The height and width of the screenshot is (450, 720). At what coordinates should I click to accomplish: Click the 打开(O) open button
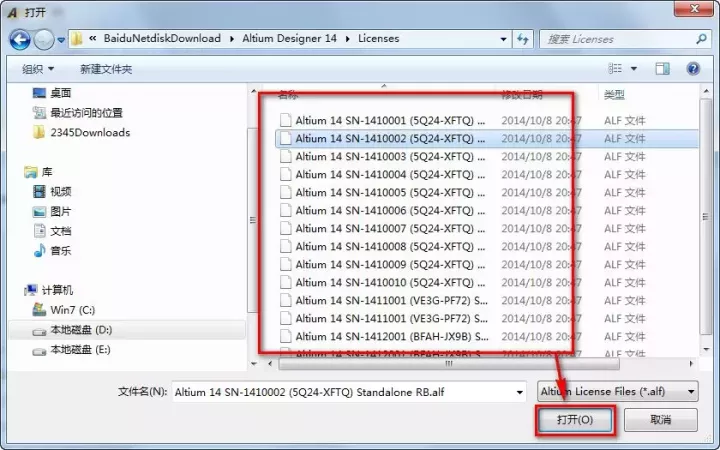[574, 420]
